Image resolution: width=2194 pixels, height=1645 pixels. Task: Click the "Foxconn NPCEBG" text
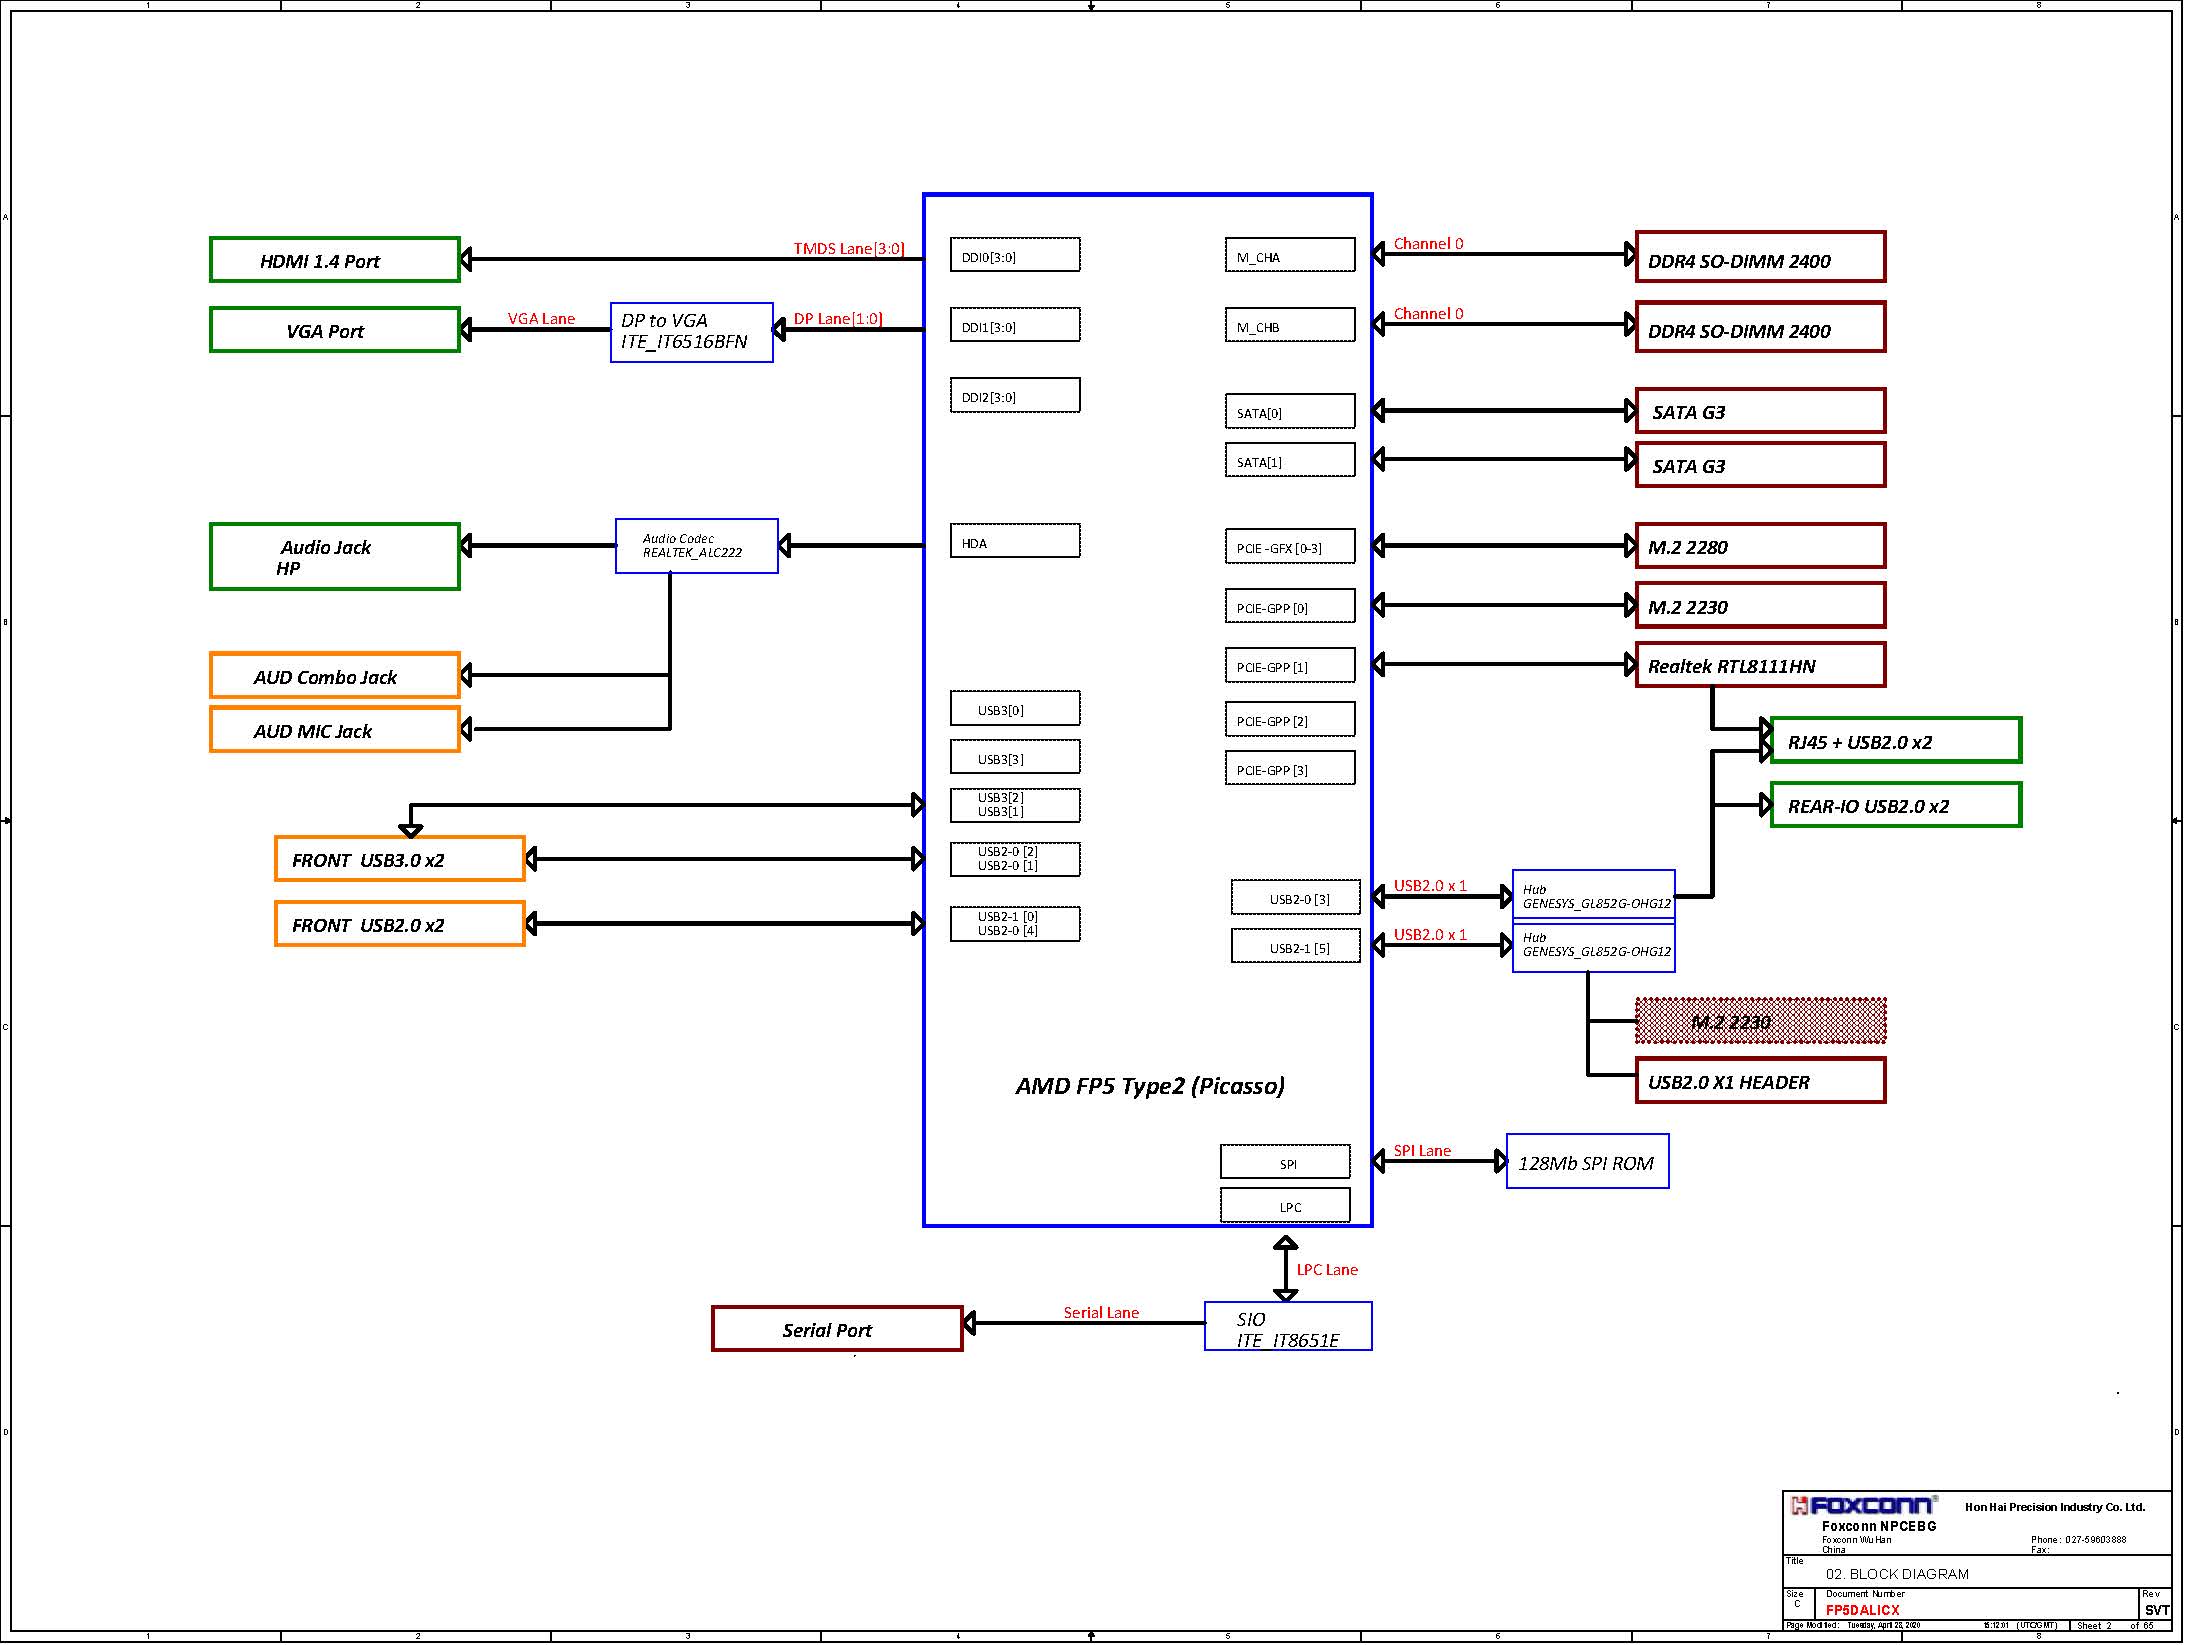[1879, 1526]
